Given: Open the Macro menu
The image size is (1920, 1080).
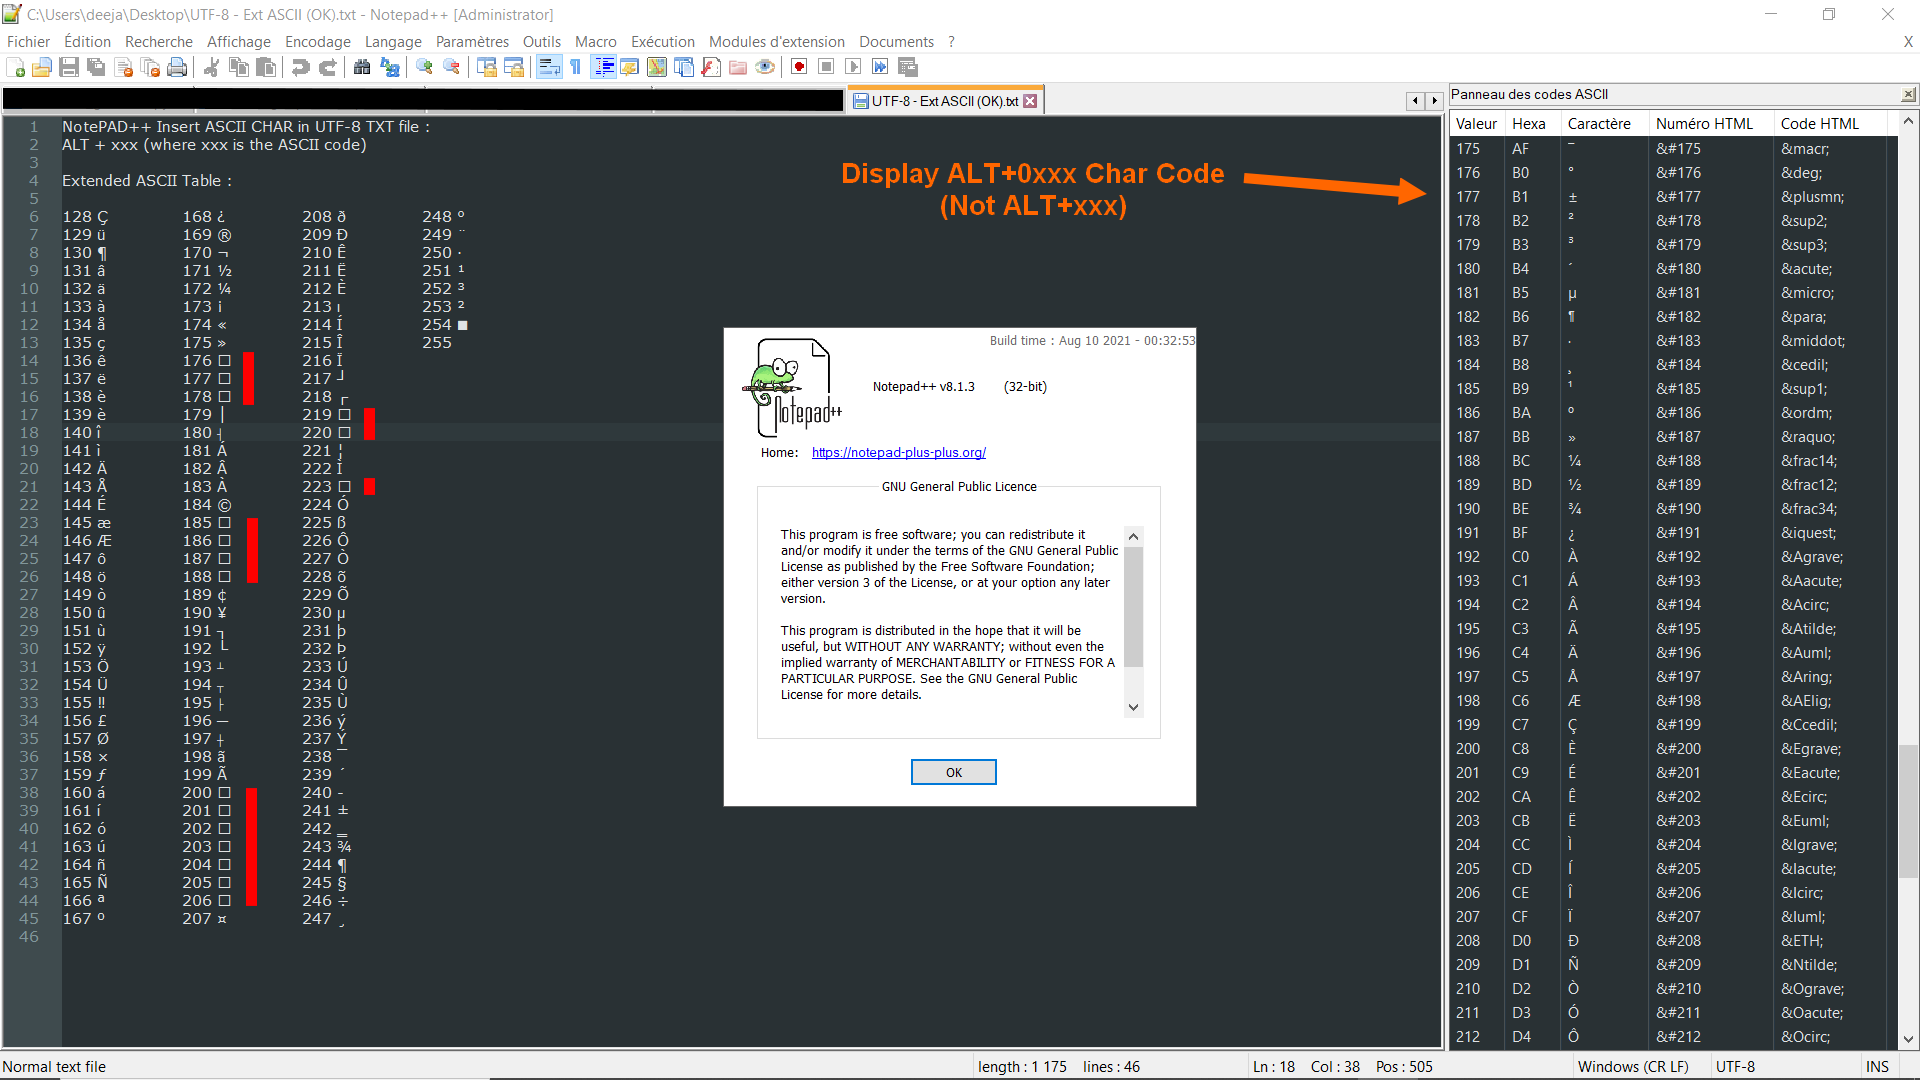Looking at the screenshot, I should coord(596,42).
